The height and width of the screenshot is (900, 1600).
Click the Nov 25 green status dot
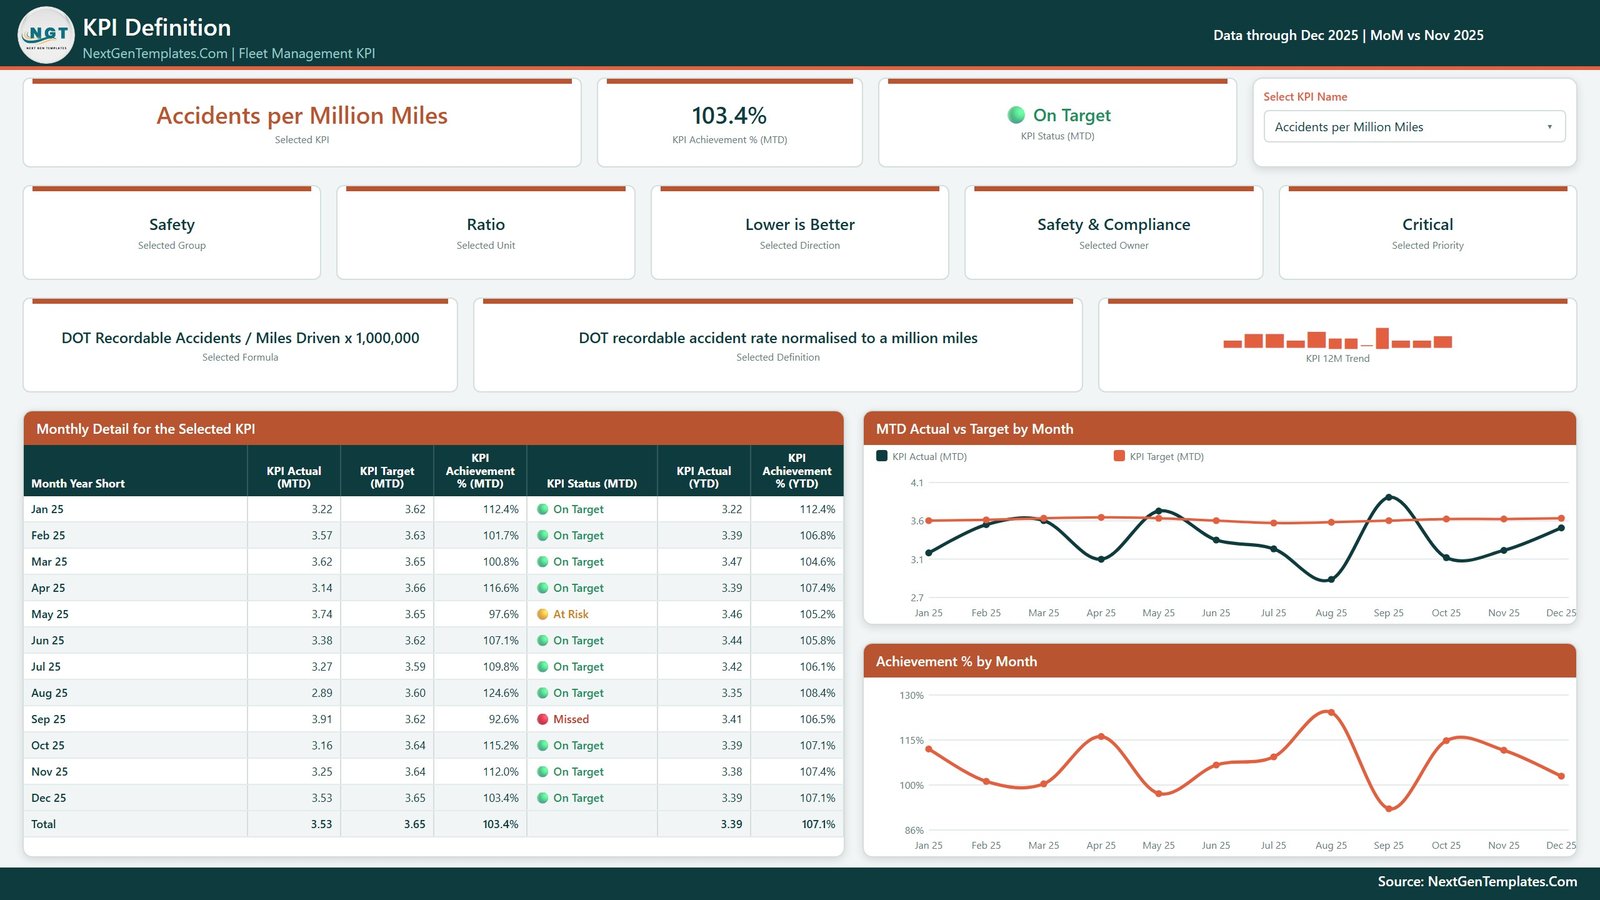[543, 772]
